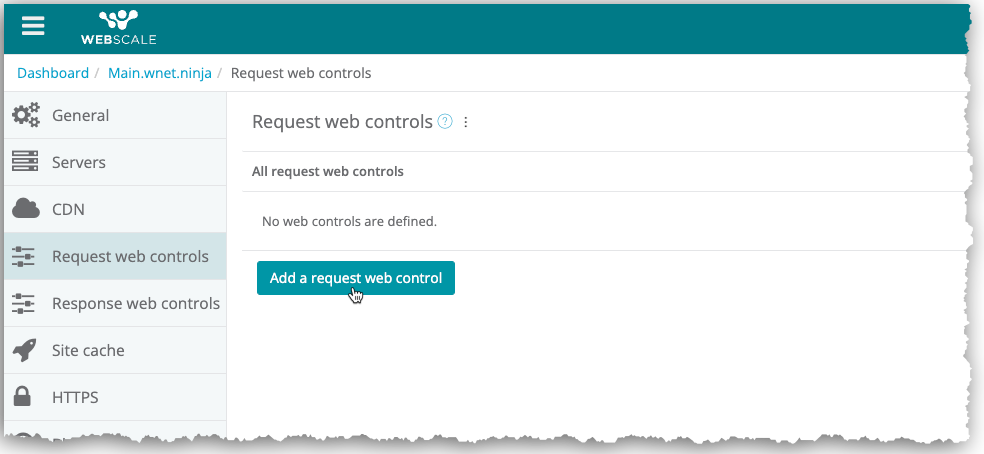Click Add a request web control
Image resolution: width=984 pixels, height=454 pixels.
point(355,278)
